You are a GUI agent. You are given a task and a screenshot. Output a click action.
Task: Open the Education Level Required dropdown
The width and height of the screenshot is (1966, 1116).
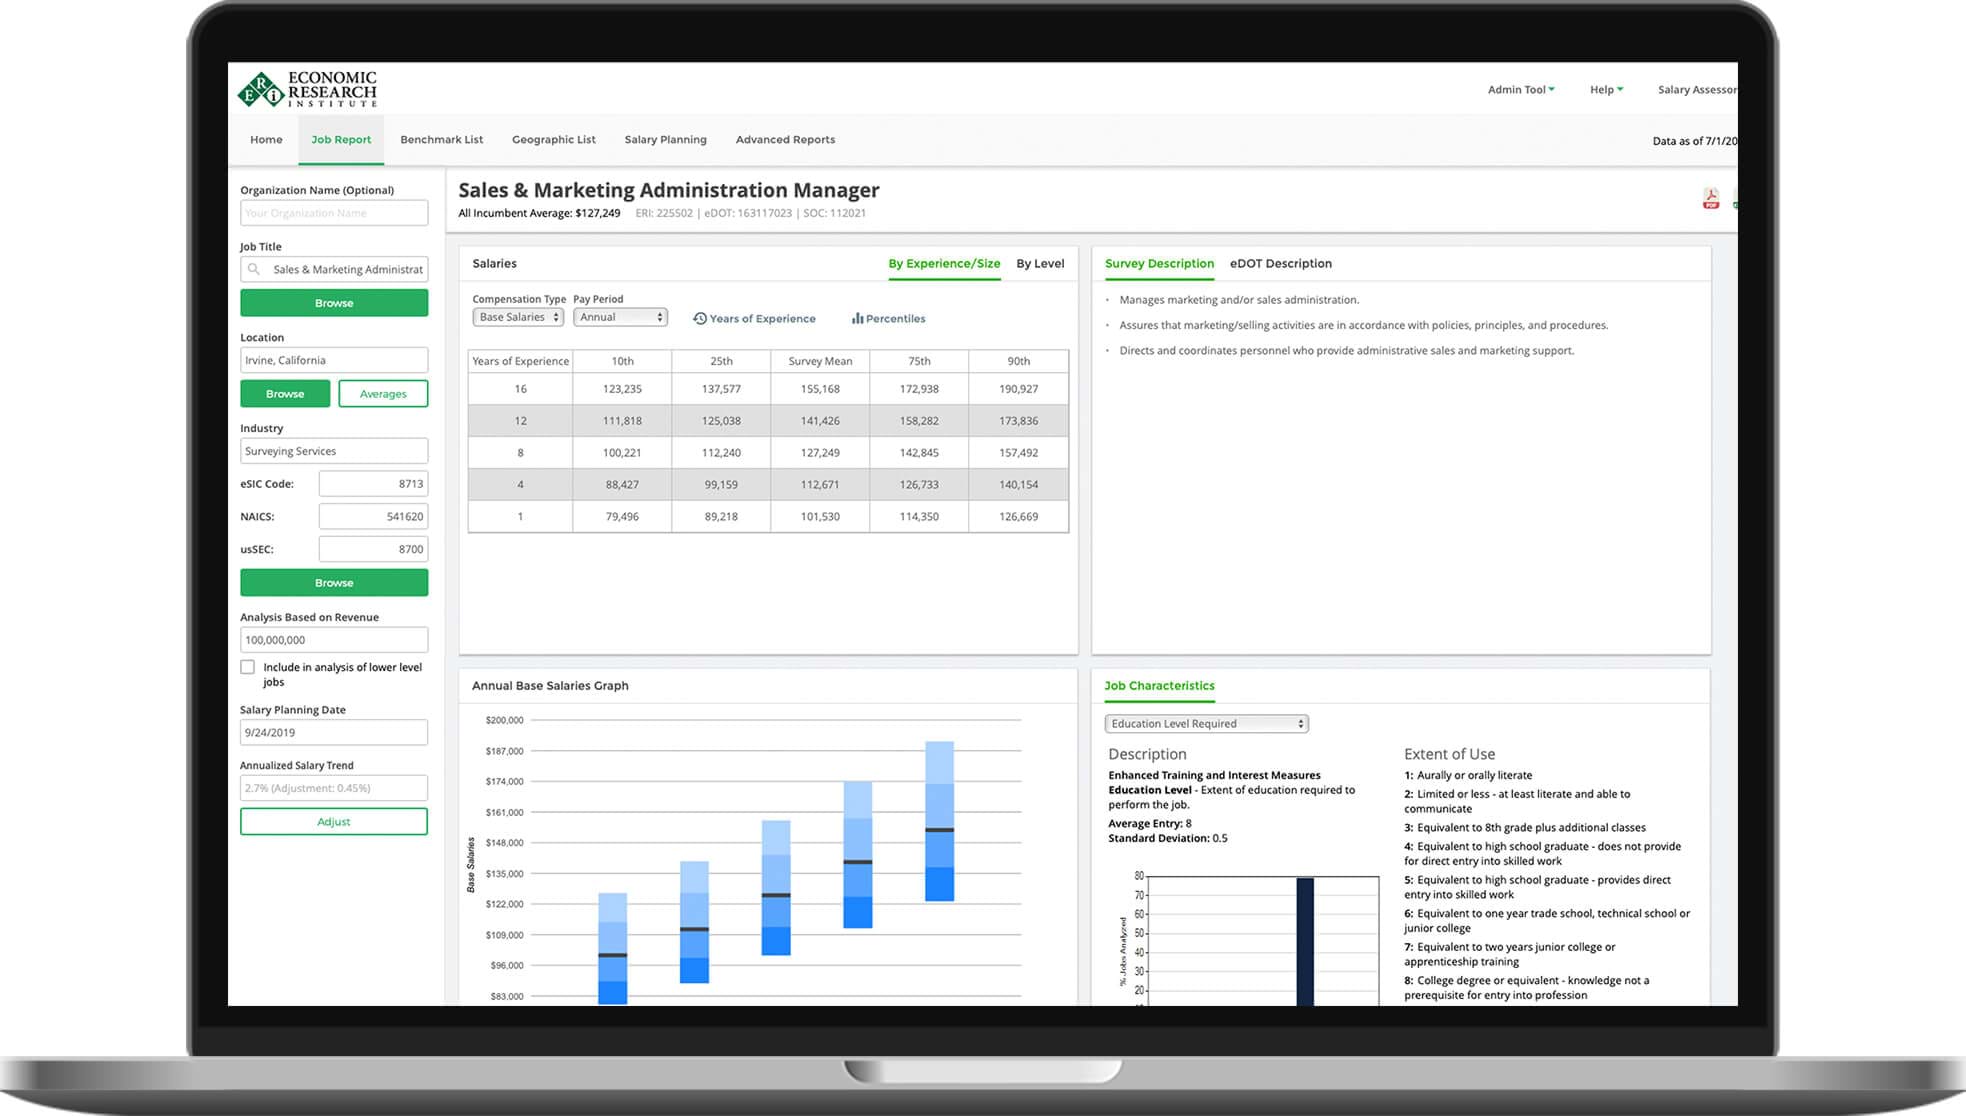tap(1205, 723)
